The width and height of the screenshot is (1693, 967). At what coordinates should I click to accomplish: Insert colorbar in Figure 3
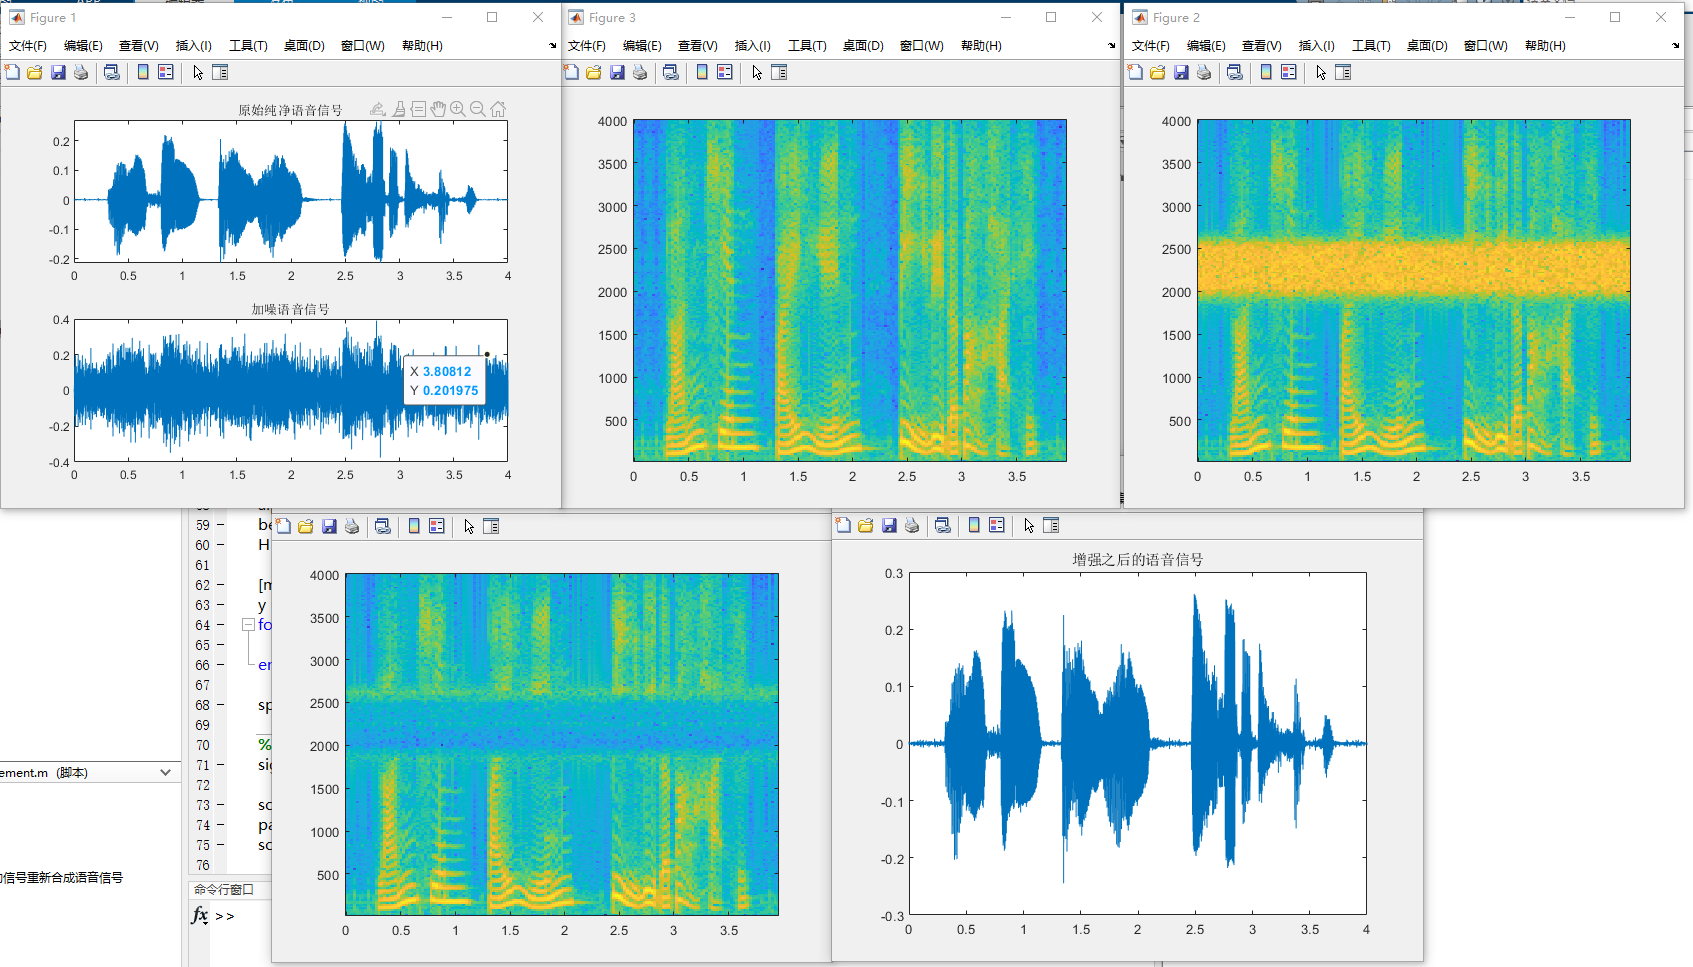702,72
